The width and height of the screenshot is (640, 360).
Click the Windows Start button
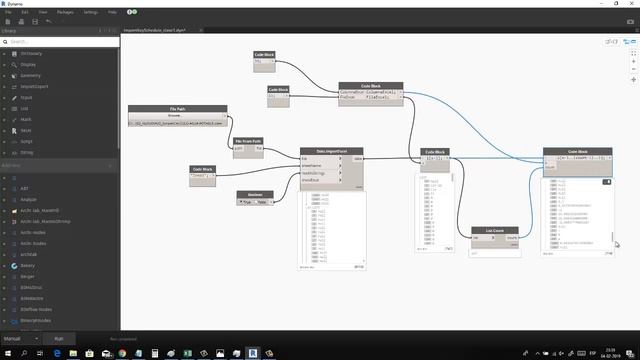[x=7, y=353]
